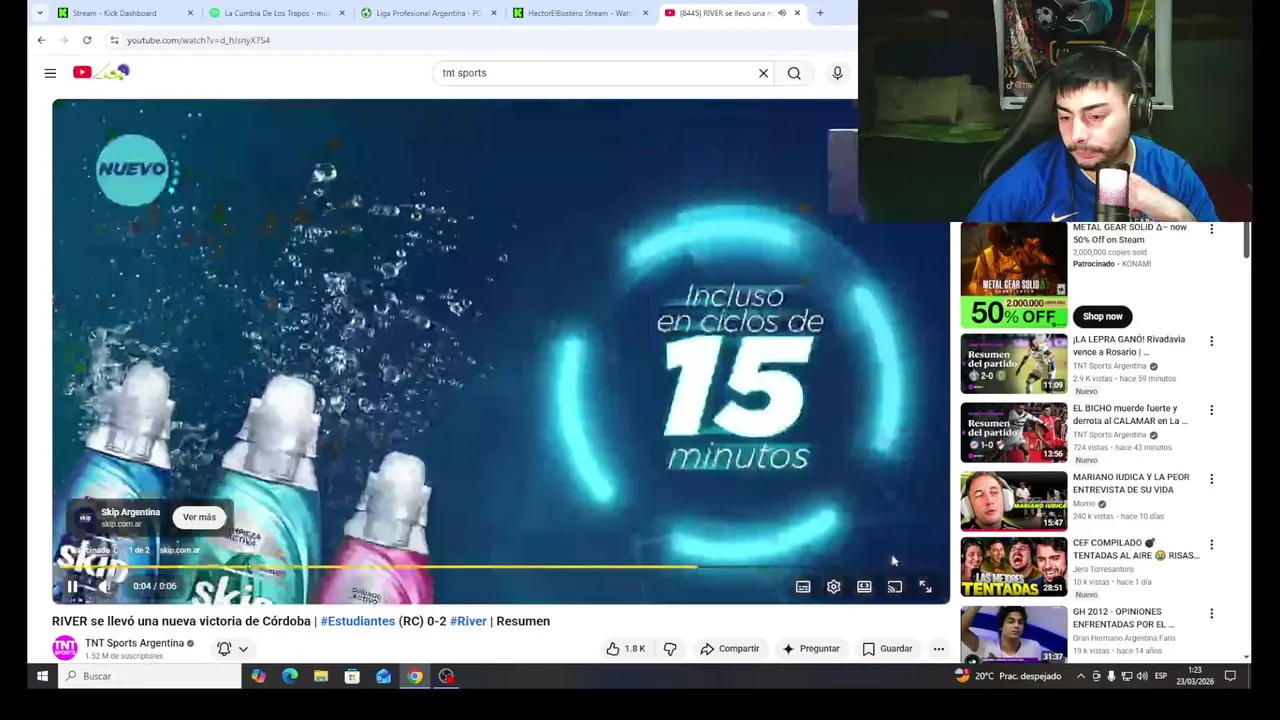Open Microsoft Store from the taskbar
This screenshot has height=720, width=1280.
(x=352, y=676)
